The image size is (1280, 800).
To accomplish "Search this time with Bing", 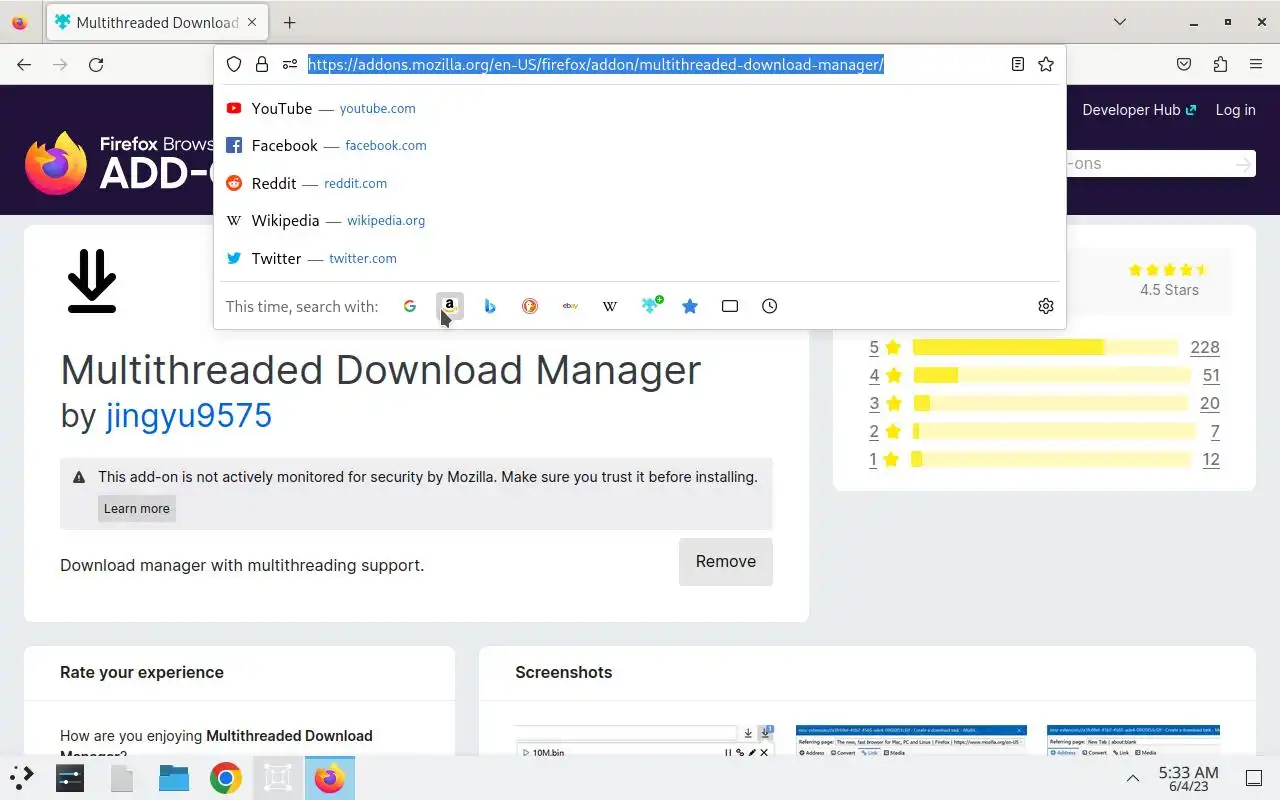I will coord(490,306).
